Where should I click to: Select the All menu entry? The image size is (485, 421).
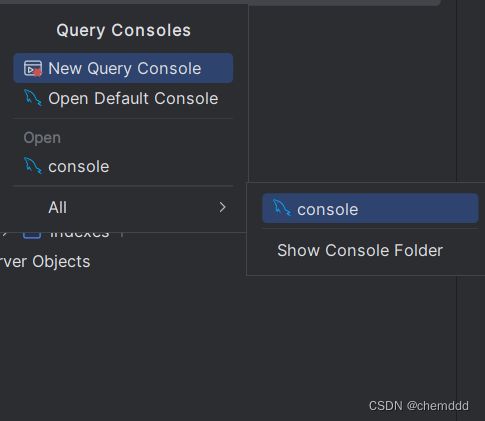[x=123, y=207]
